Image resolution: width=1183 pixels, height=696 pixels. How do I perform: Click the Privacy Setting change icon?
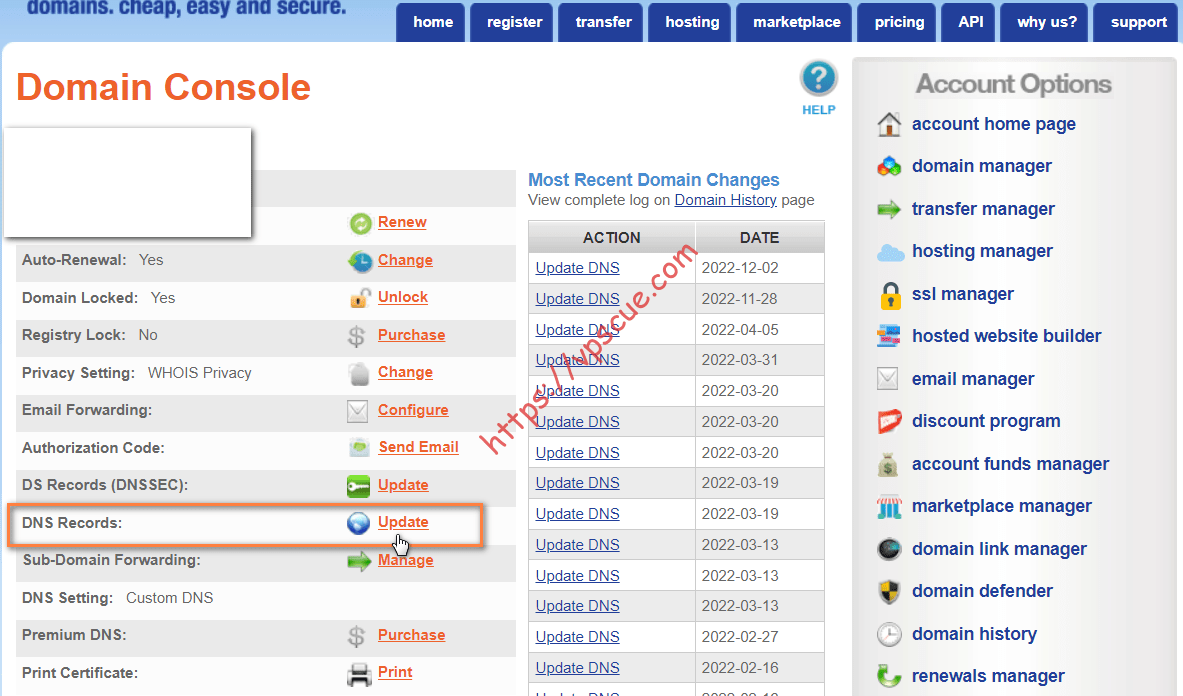click(359, 373)
